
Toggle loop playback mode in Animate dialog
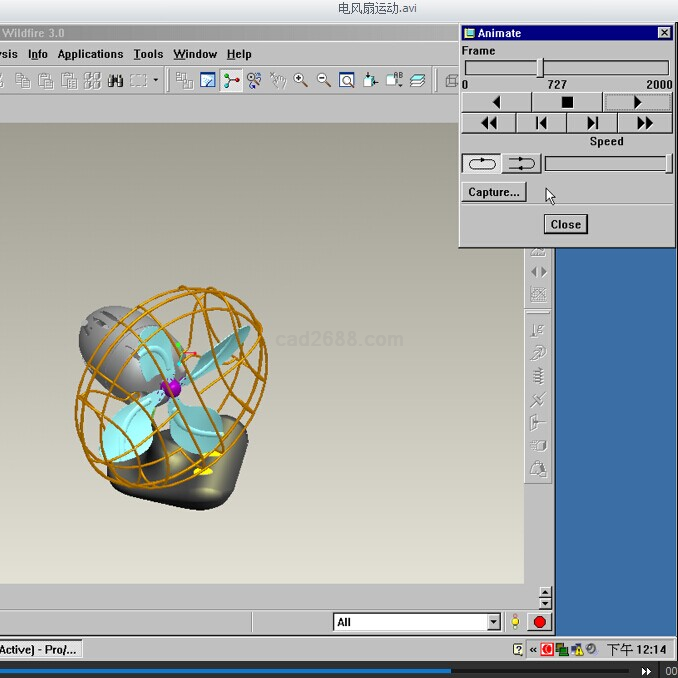(x=481, y=163)
